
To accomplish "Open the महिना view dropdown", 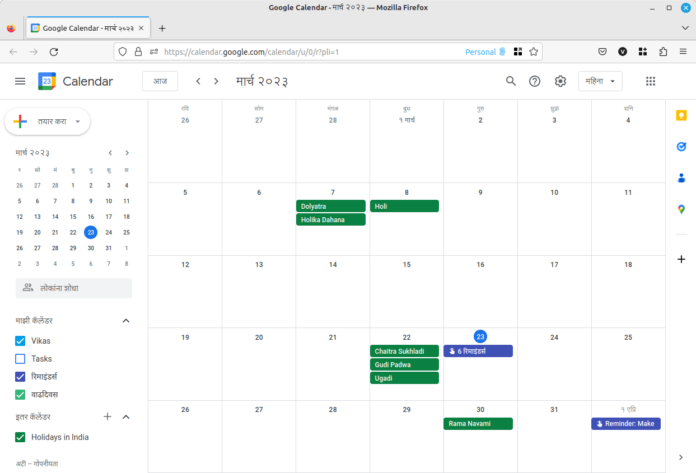I will [600, 81].
